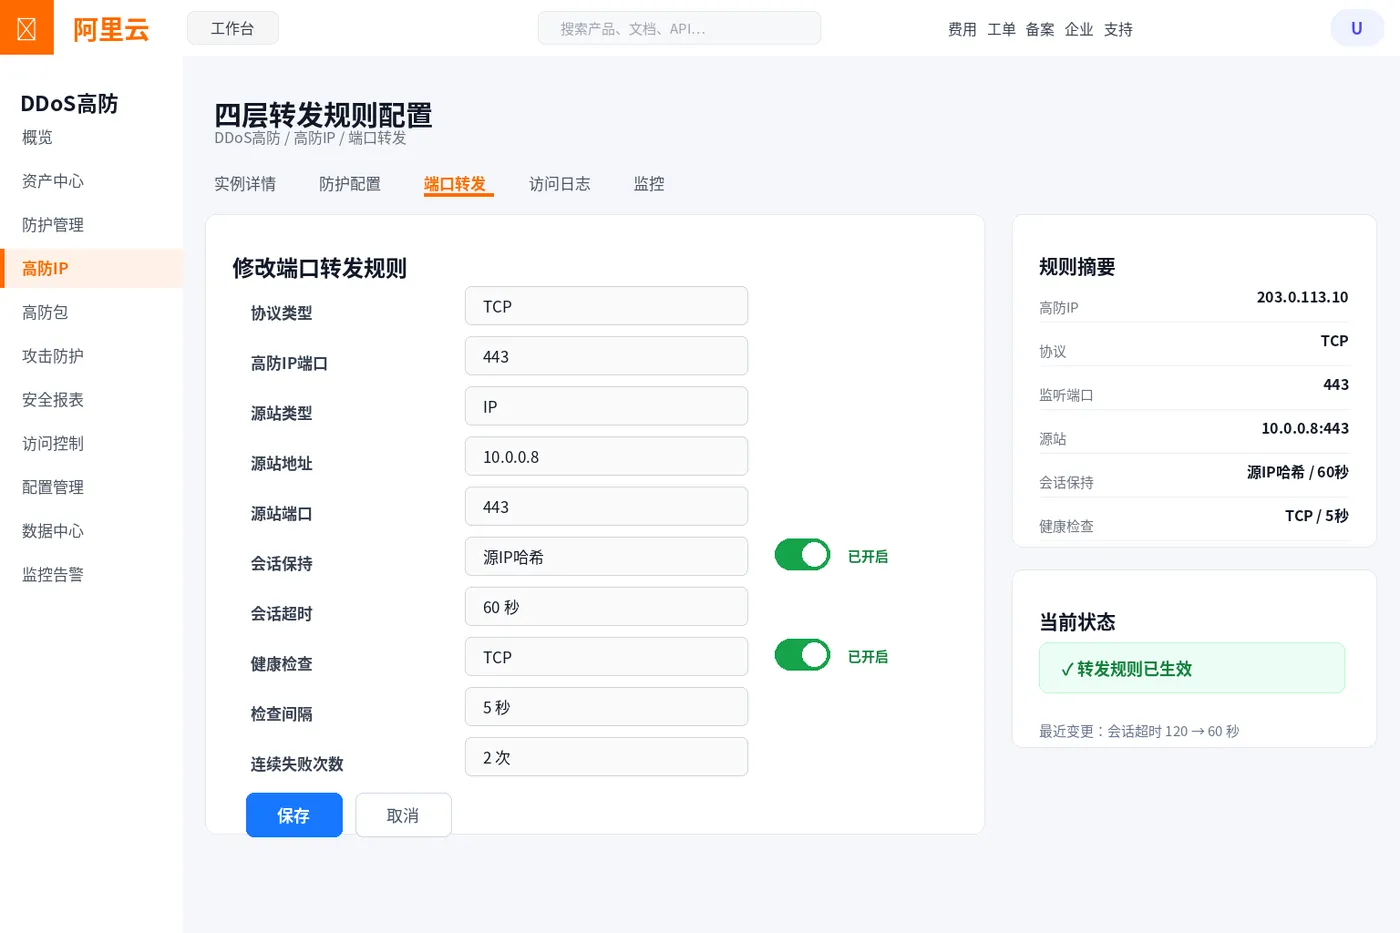
Task: Click the 10.0.0.8:443 源站 value
Action: tap(1305, 428)
